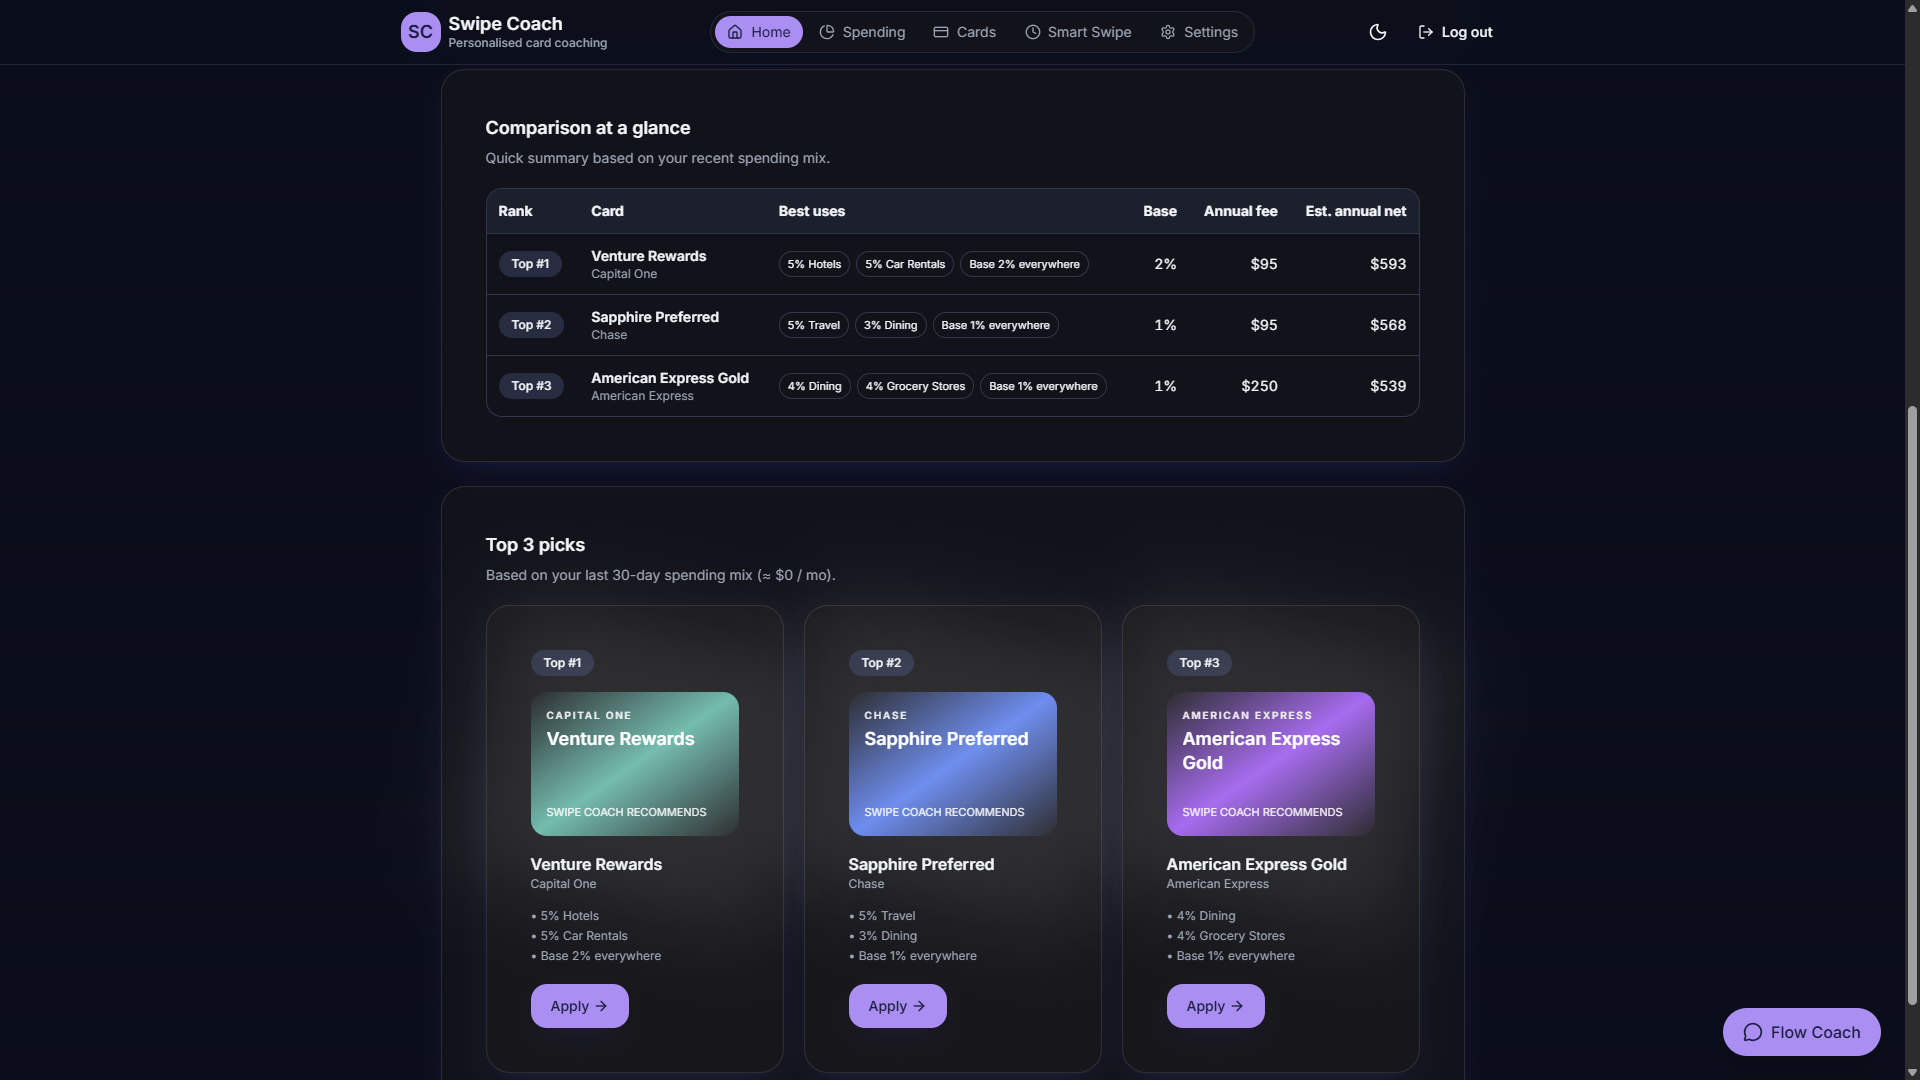Toggle dark mode moon icon
Viewport: 1920px width, 1080px height.
point(1377,32)
